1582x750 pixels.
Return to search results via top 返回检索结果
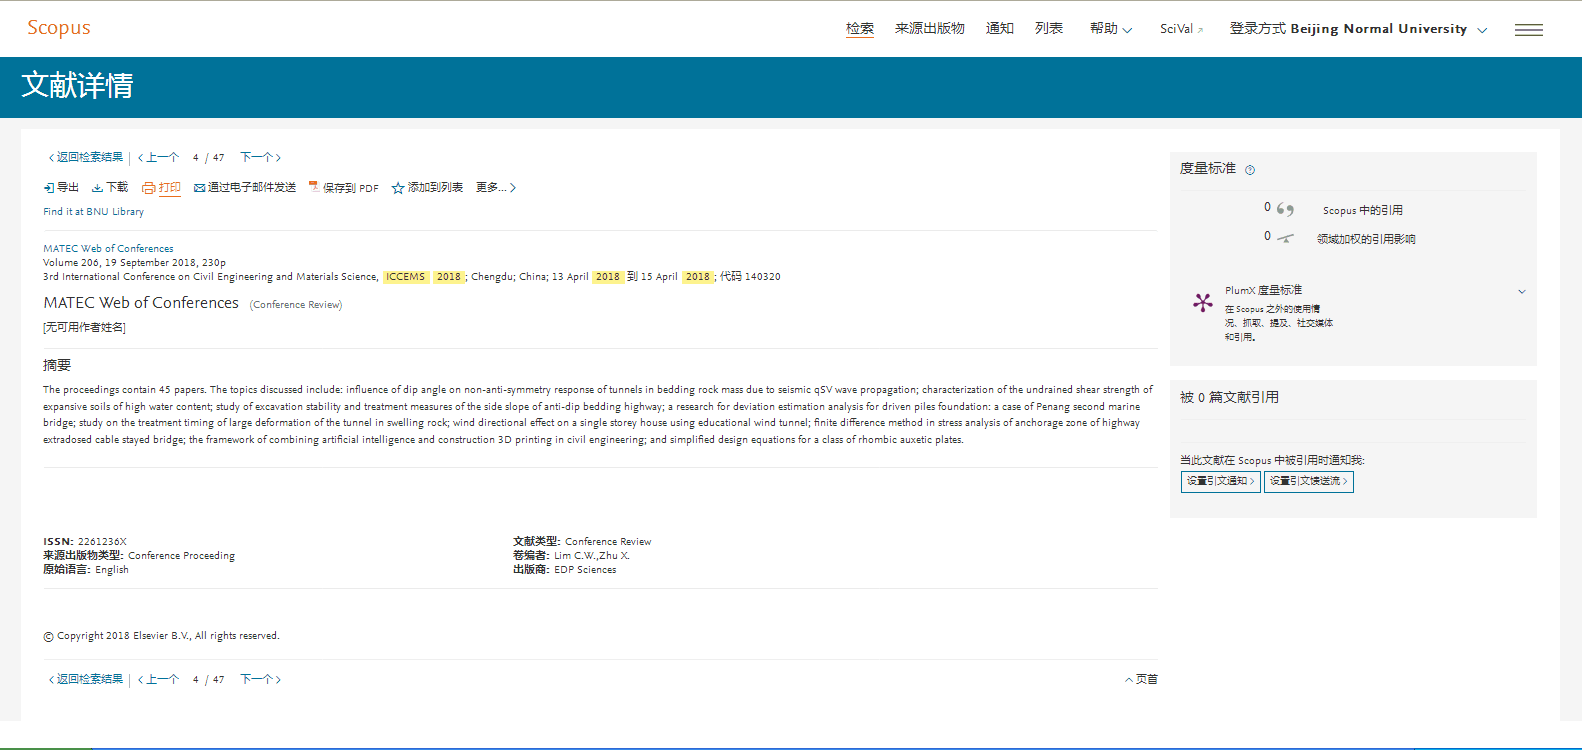coord(86,158)
